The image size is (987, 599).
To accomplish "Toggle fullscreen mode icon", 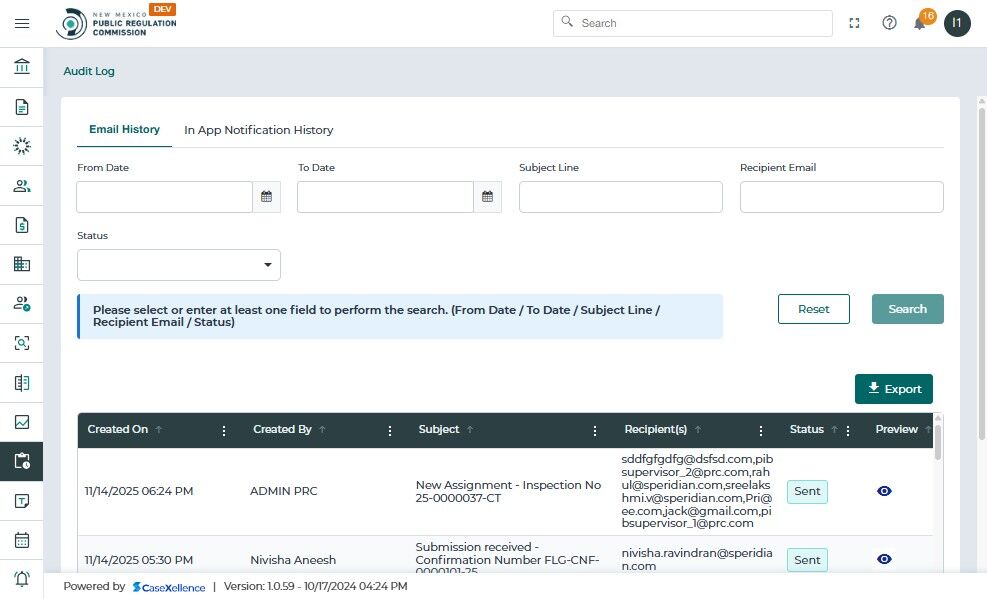I will [854, 23].
